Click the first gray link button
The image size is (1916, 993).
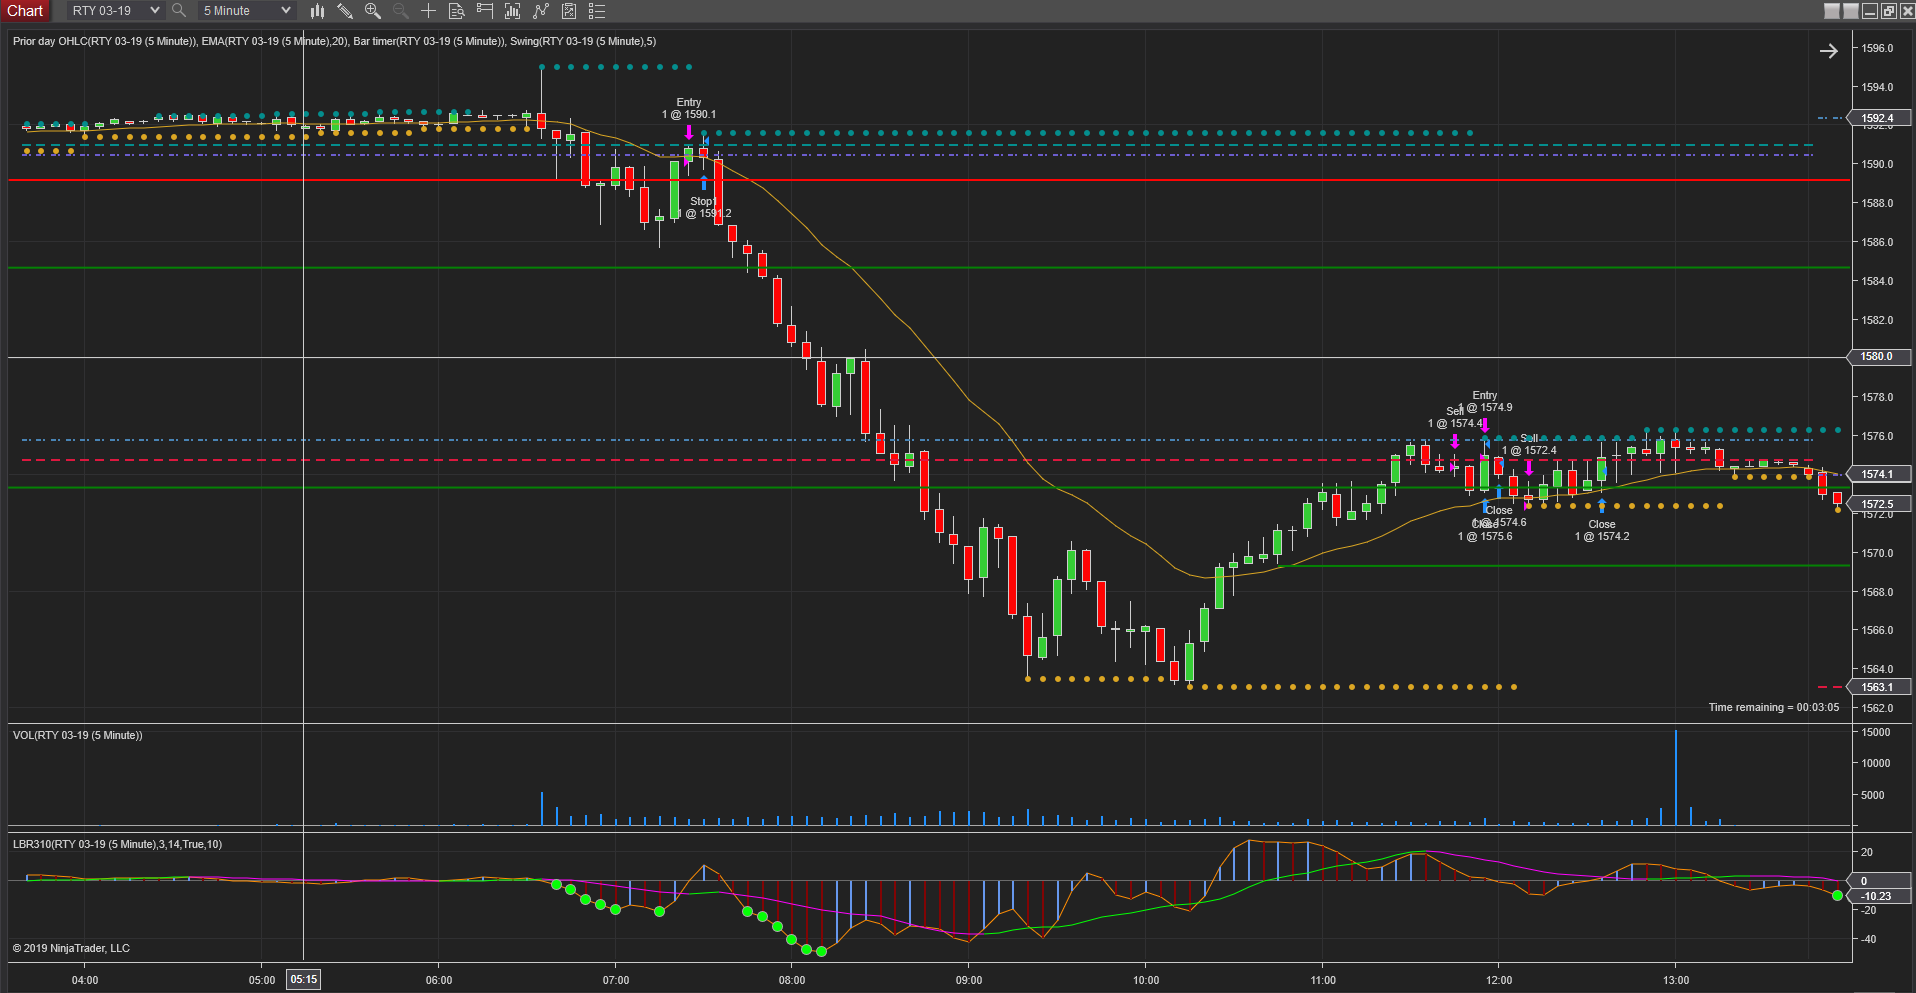(1832, 11)
